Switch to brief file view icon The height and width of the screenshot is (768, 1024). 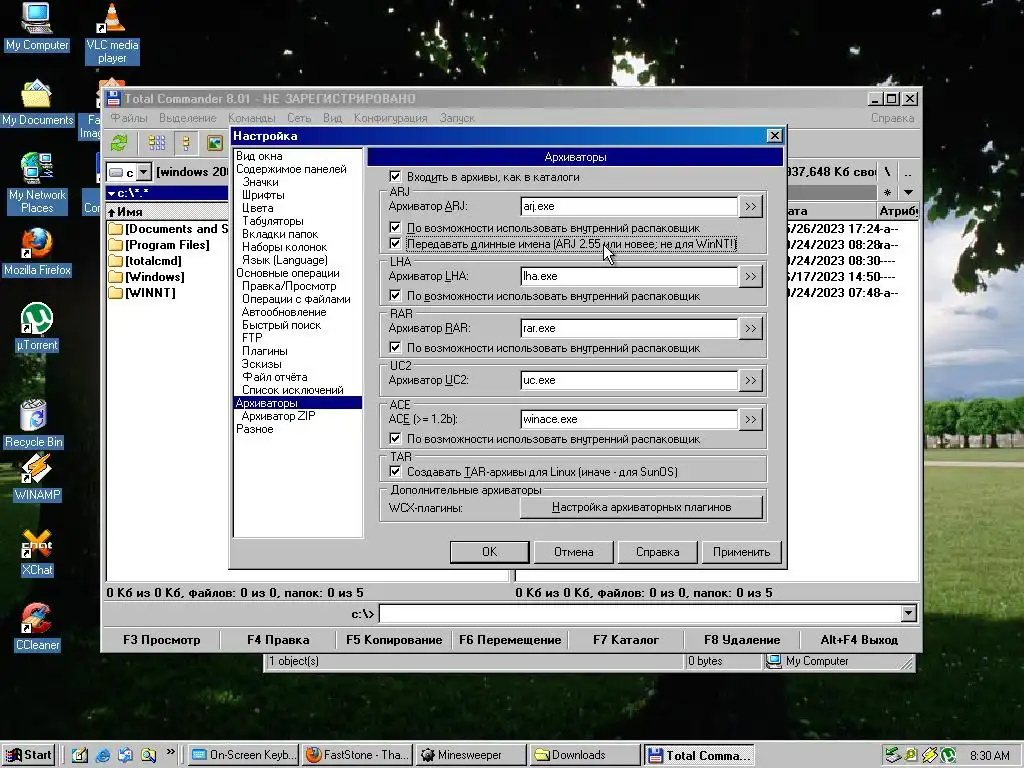tap(157, 142)
